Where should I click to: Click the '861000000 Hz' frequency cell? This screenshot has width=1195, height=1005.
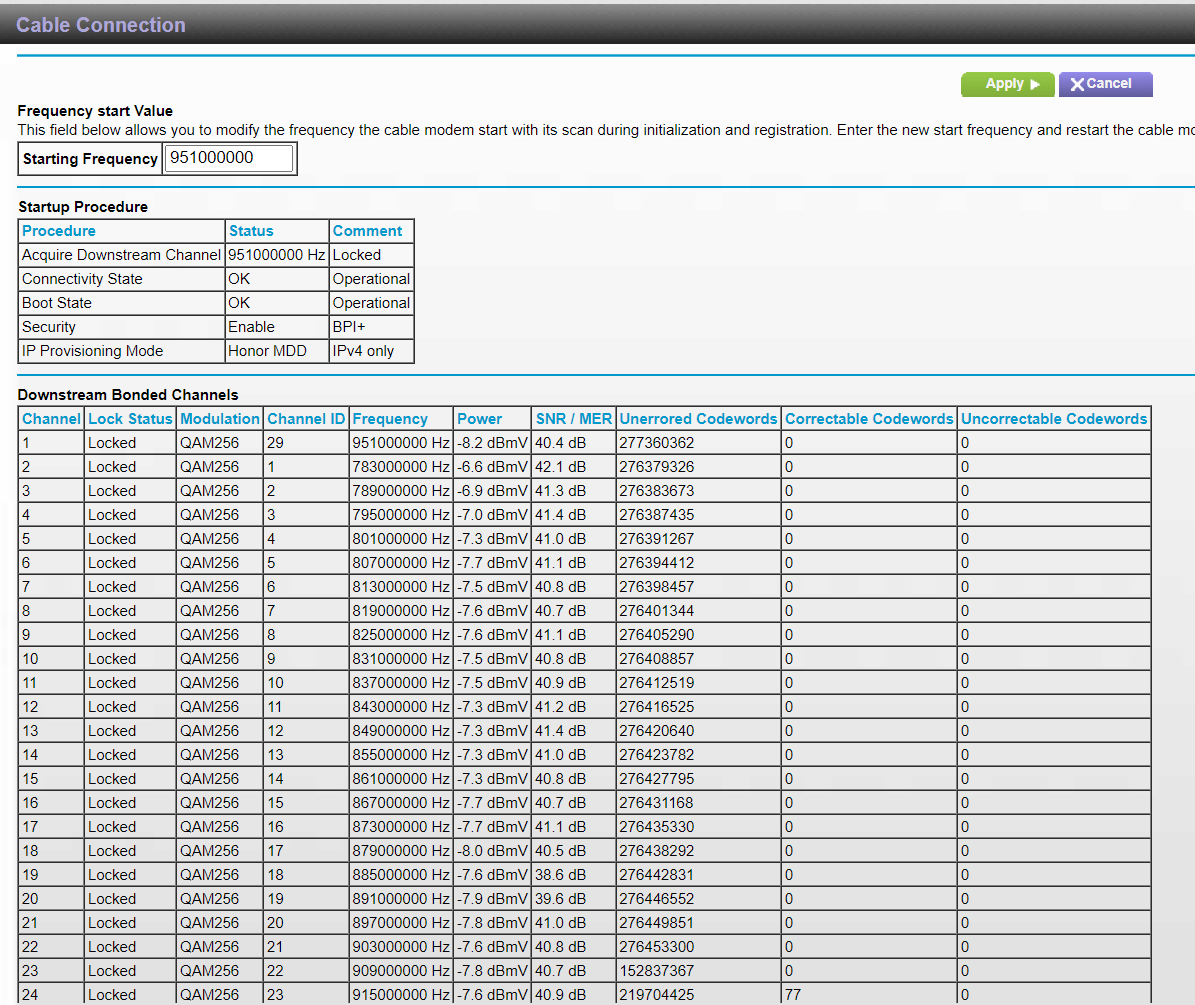(x=401, y=779)
